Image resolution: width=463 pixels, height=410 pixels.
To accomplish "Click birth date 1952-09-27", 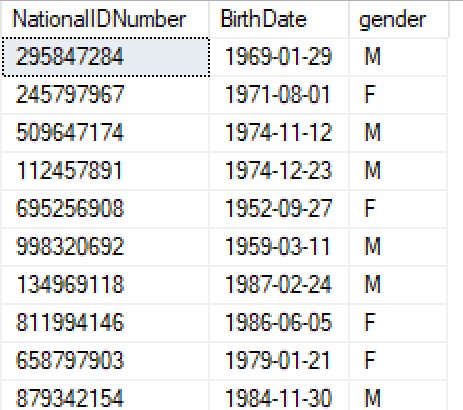I will click(279, 209).
